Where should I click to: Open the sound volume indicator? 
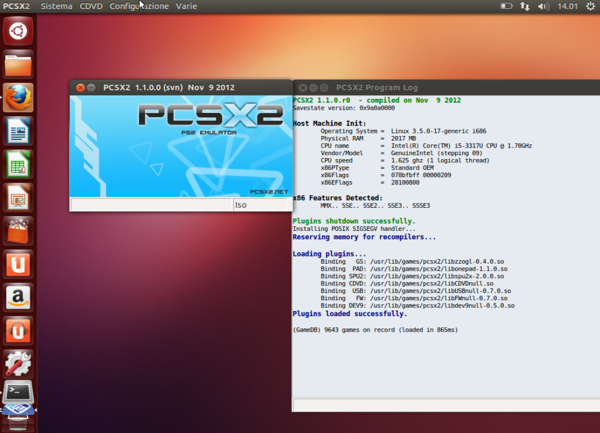tap(543, 6)
